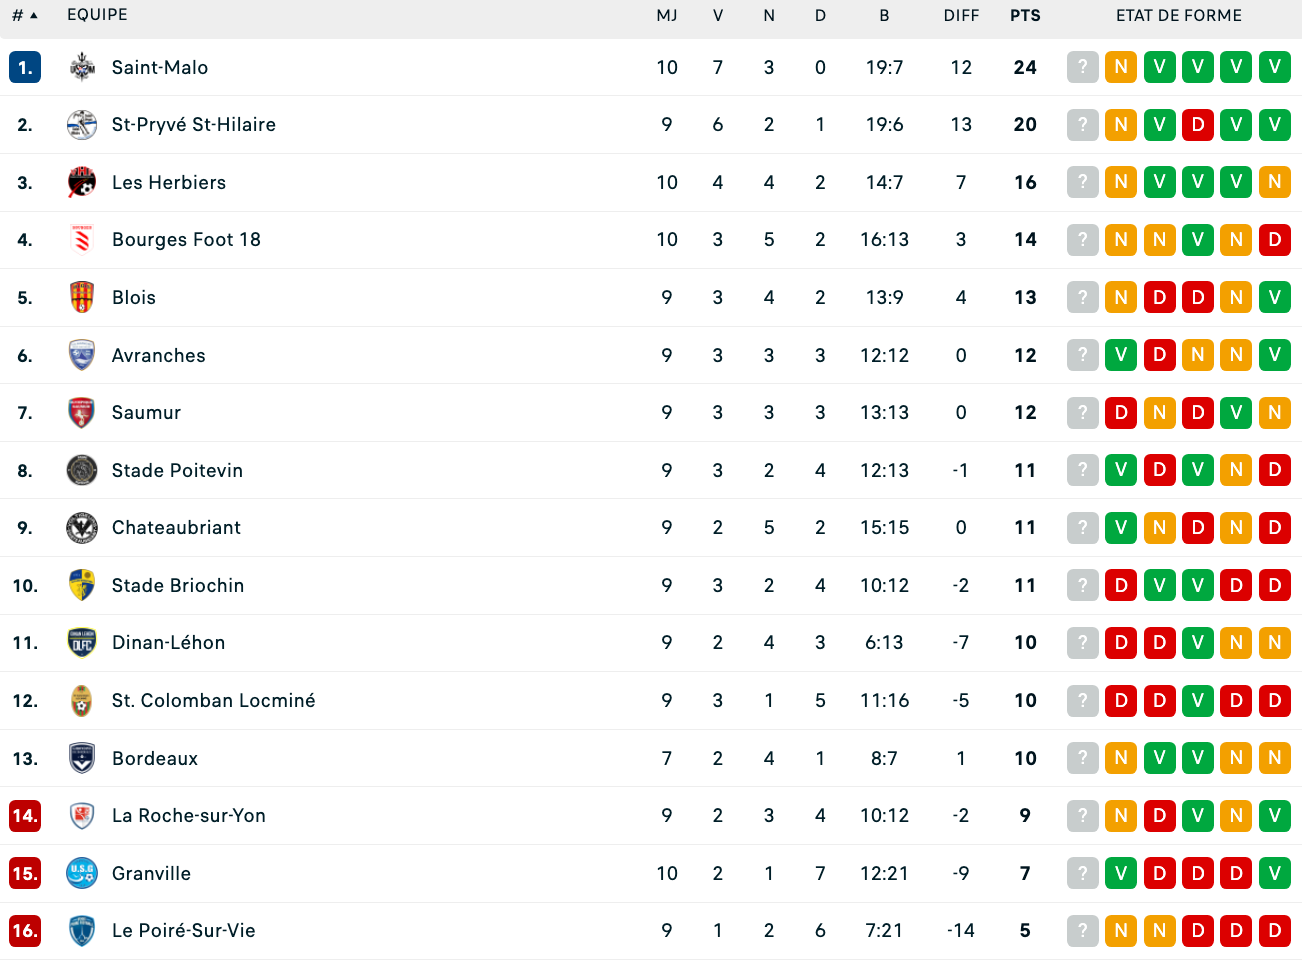1302x960 pixels.
Task: Click Bourges Foot 18's red D result
Action: click(1275, 240)
